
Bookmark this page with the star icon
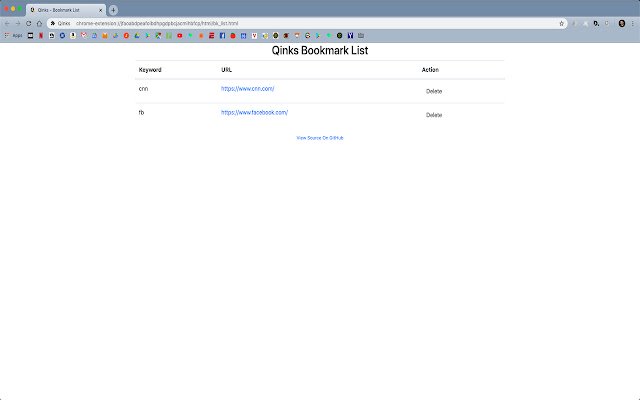click(x=562, y=23)
